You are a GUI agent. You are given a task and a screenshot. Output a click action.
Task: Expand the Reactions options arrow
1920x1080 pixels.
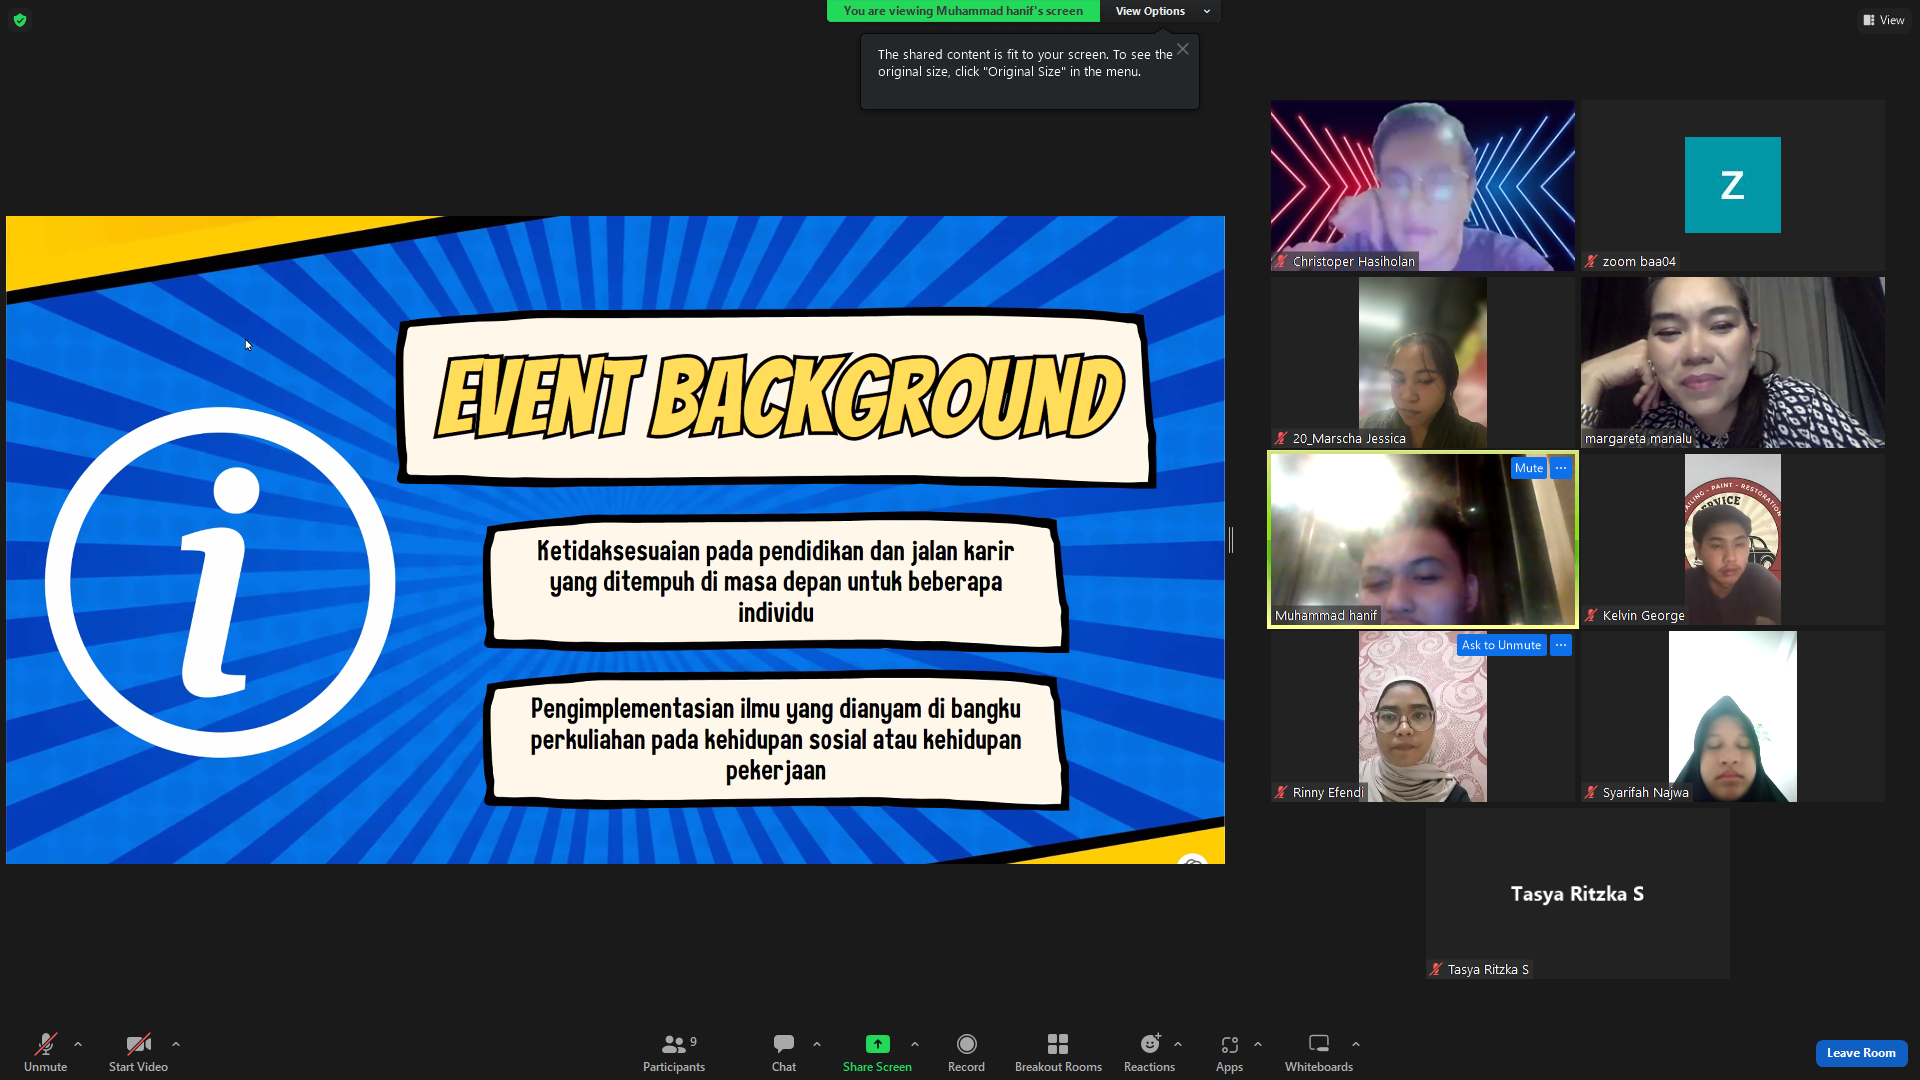pos(1178,1044)
